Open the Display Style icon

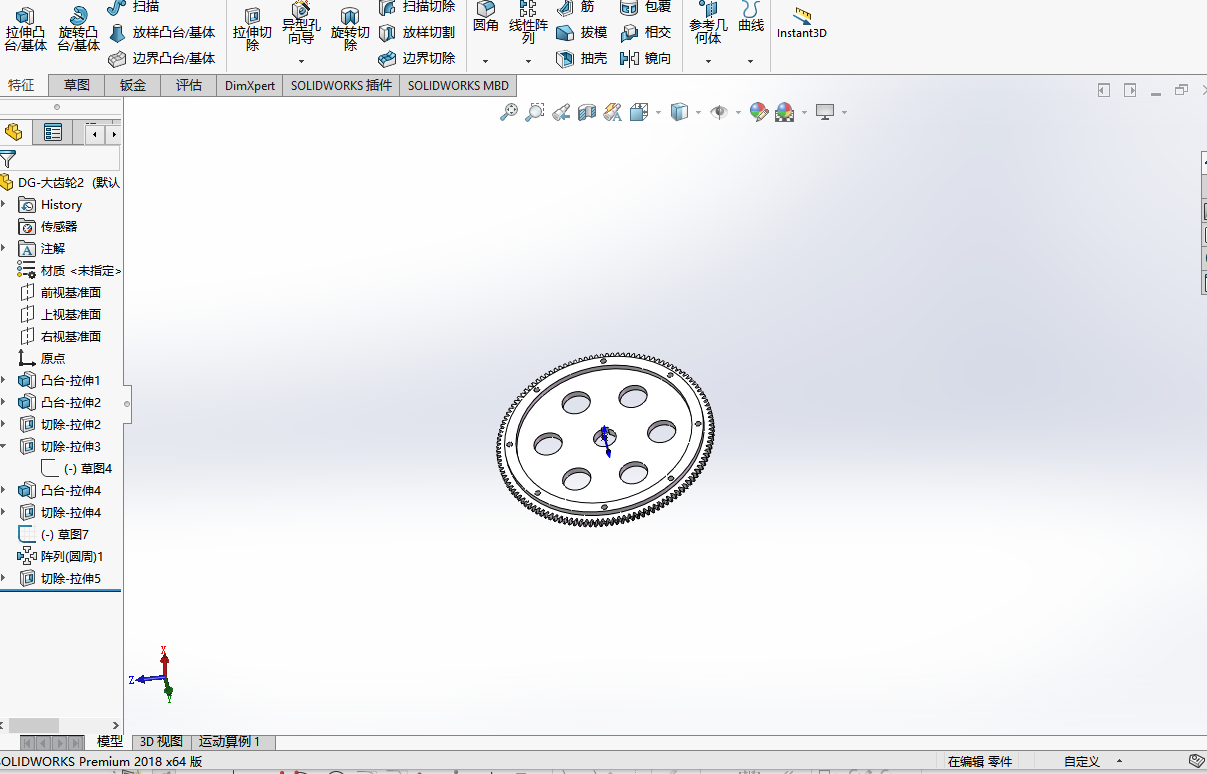(x=679, y=112)
